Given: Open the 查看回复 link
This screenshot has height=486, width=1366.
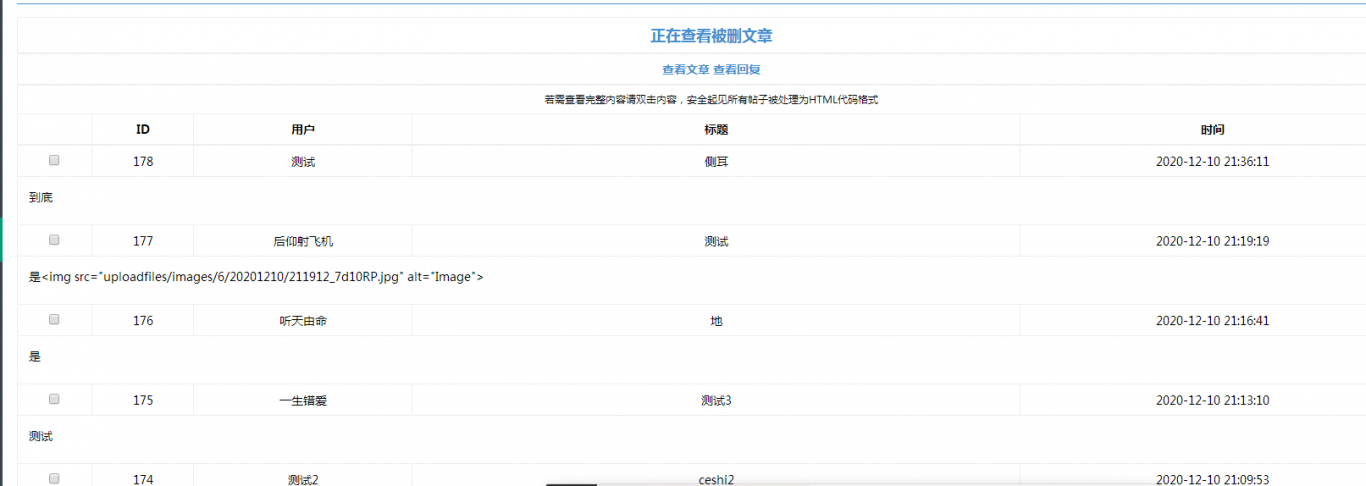Looking at the screenshot, I should coord(737,70).
